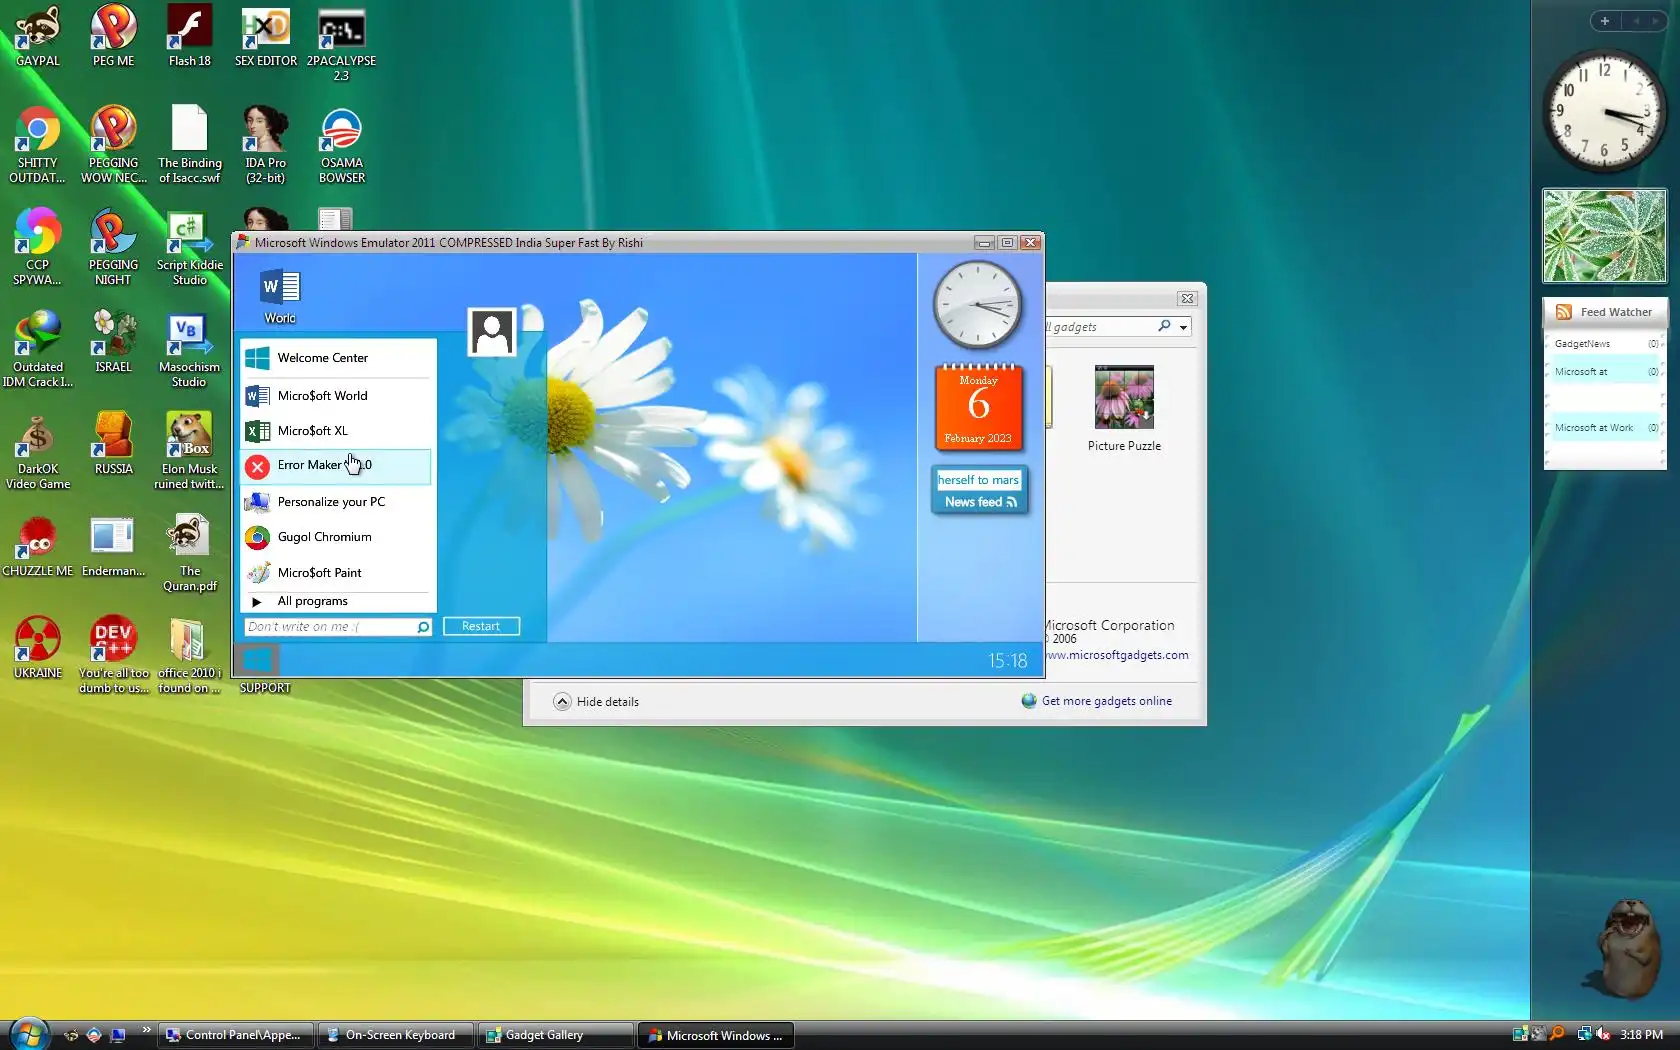Close the Gadget Gallery window
Viewport: 1680px width, 1050px height.
[1187, 298]
